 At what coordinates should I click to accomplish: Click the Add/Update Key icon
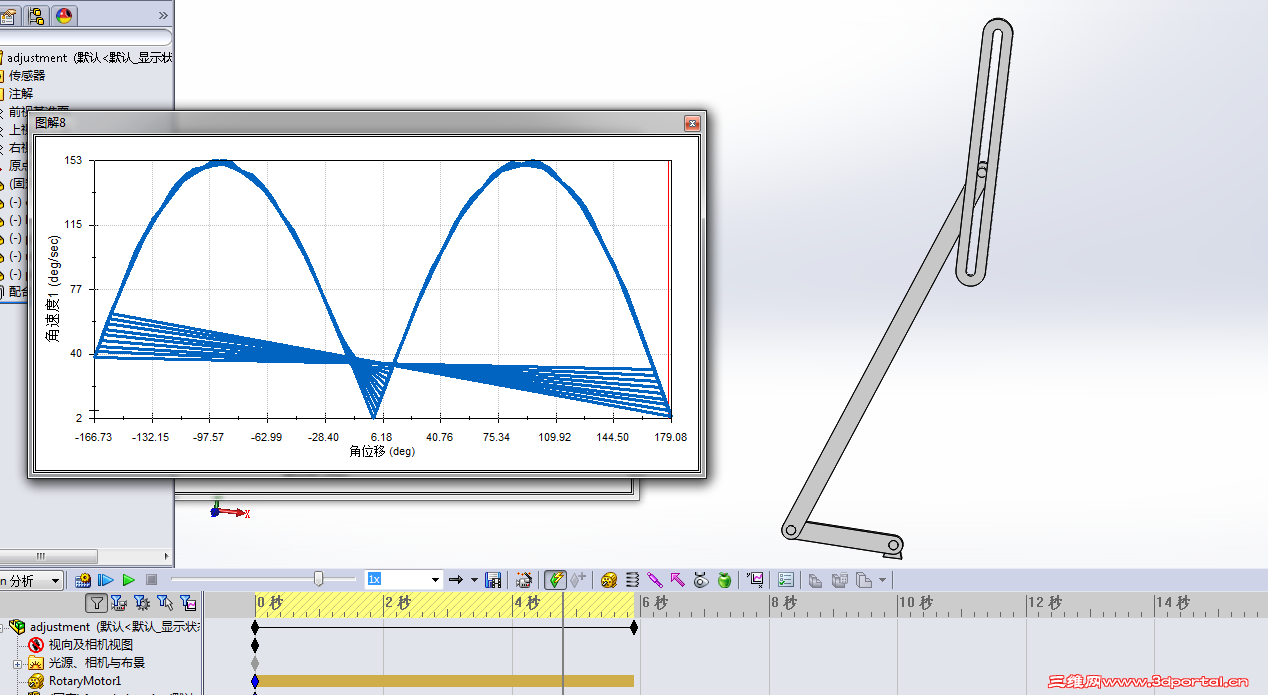pyautogui.click(x=578, y=580)
